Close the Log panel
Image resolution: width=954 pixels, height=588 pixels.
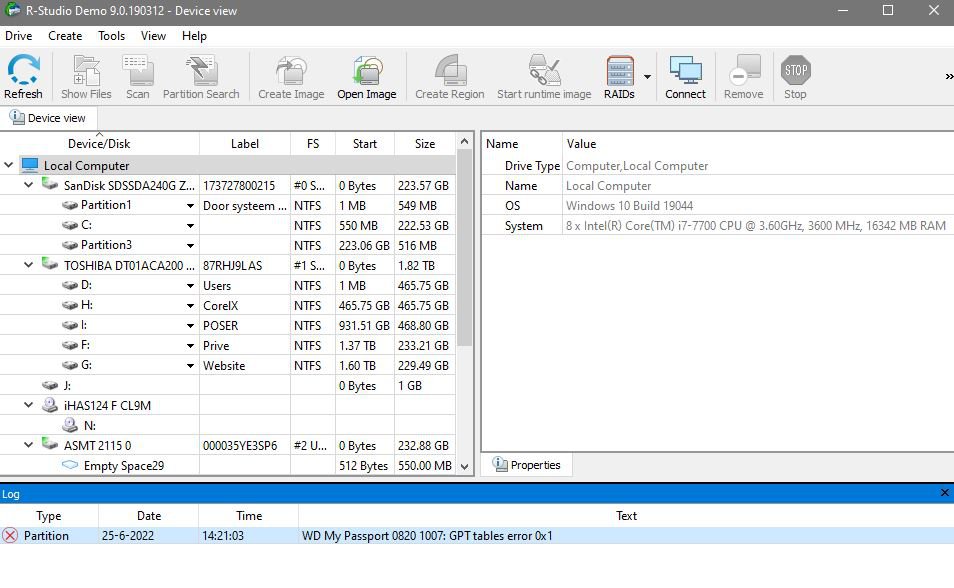[944, 493]
